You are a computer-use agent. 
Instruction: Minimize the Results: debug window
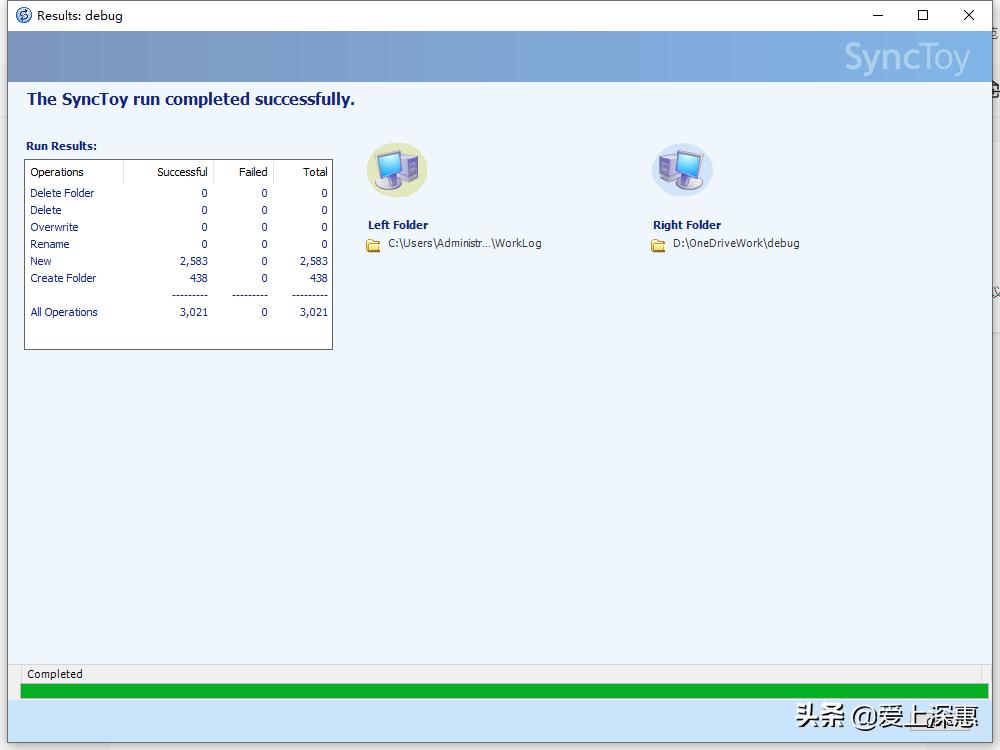tap(878, 15)
